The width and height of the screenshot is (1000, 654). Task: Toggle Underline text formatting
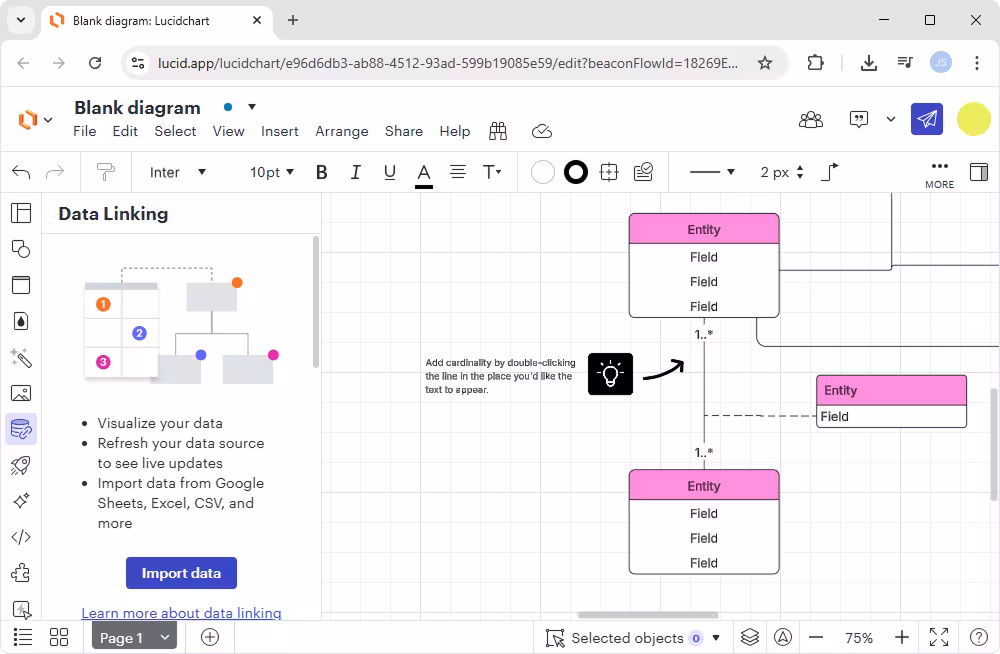[x=390, y=172]
